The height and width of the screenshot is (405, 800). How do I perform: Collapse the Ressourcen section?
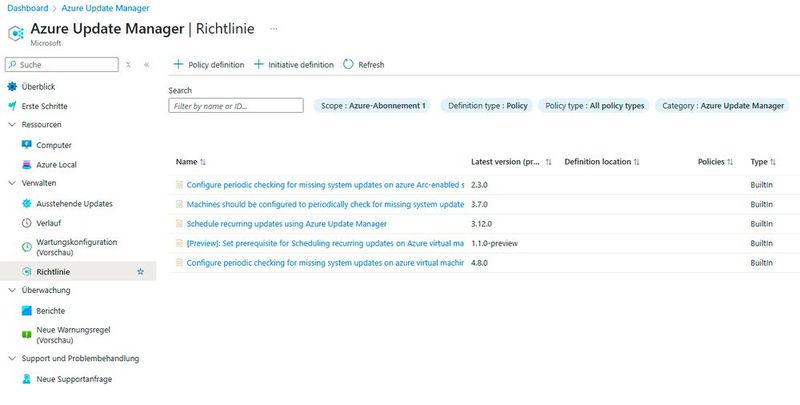tap(12, 124)
